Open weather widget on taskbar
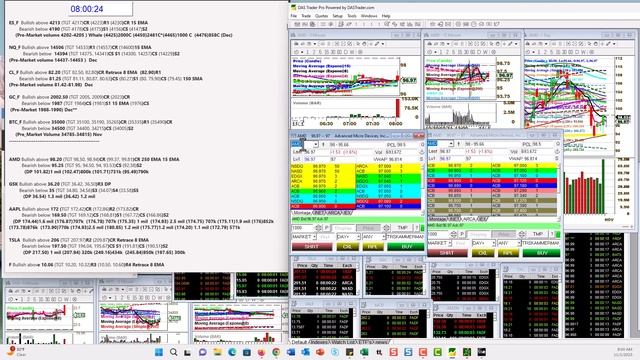Viewport: 640px width, 360px height. click(x=16, y=352)
